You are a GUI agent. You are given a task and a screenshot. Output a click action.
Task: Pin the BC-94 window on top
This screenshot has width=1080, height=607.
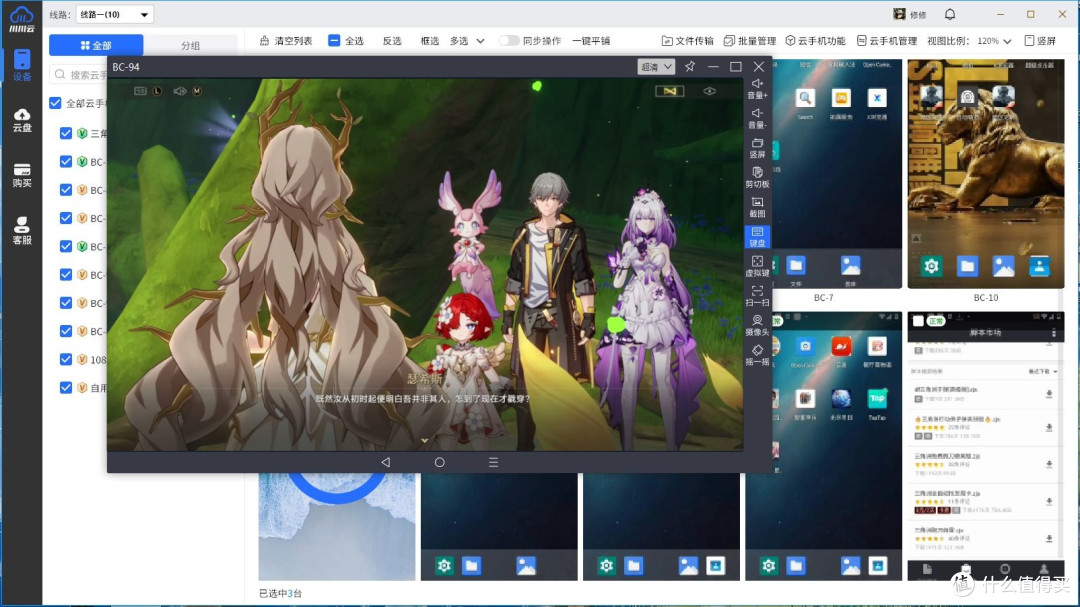coord(689,66)
